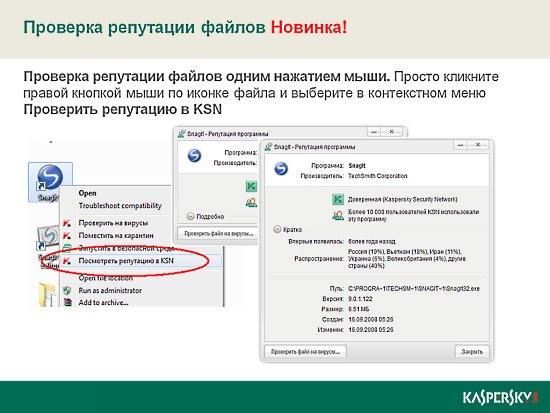Image resolution: width=550 pixels, height=413 pixels.
Task: Click green Kaspersky trusted icon in front window
Action: coord(338,199)
